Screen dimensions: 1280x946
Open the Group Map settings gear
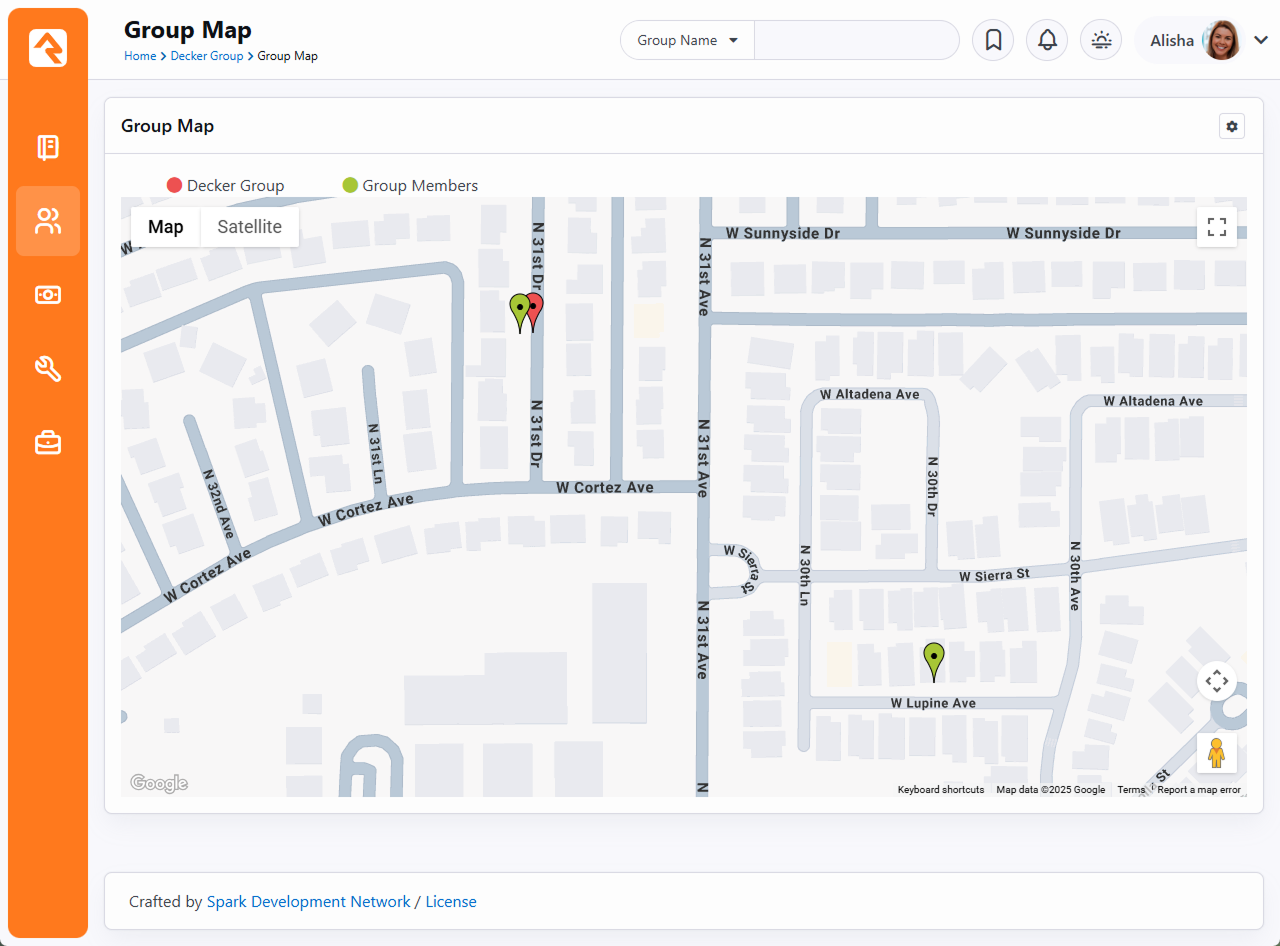[1231, 126]
